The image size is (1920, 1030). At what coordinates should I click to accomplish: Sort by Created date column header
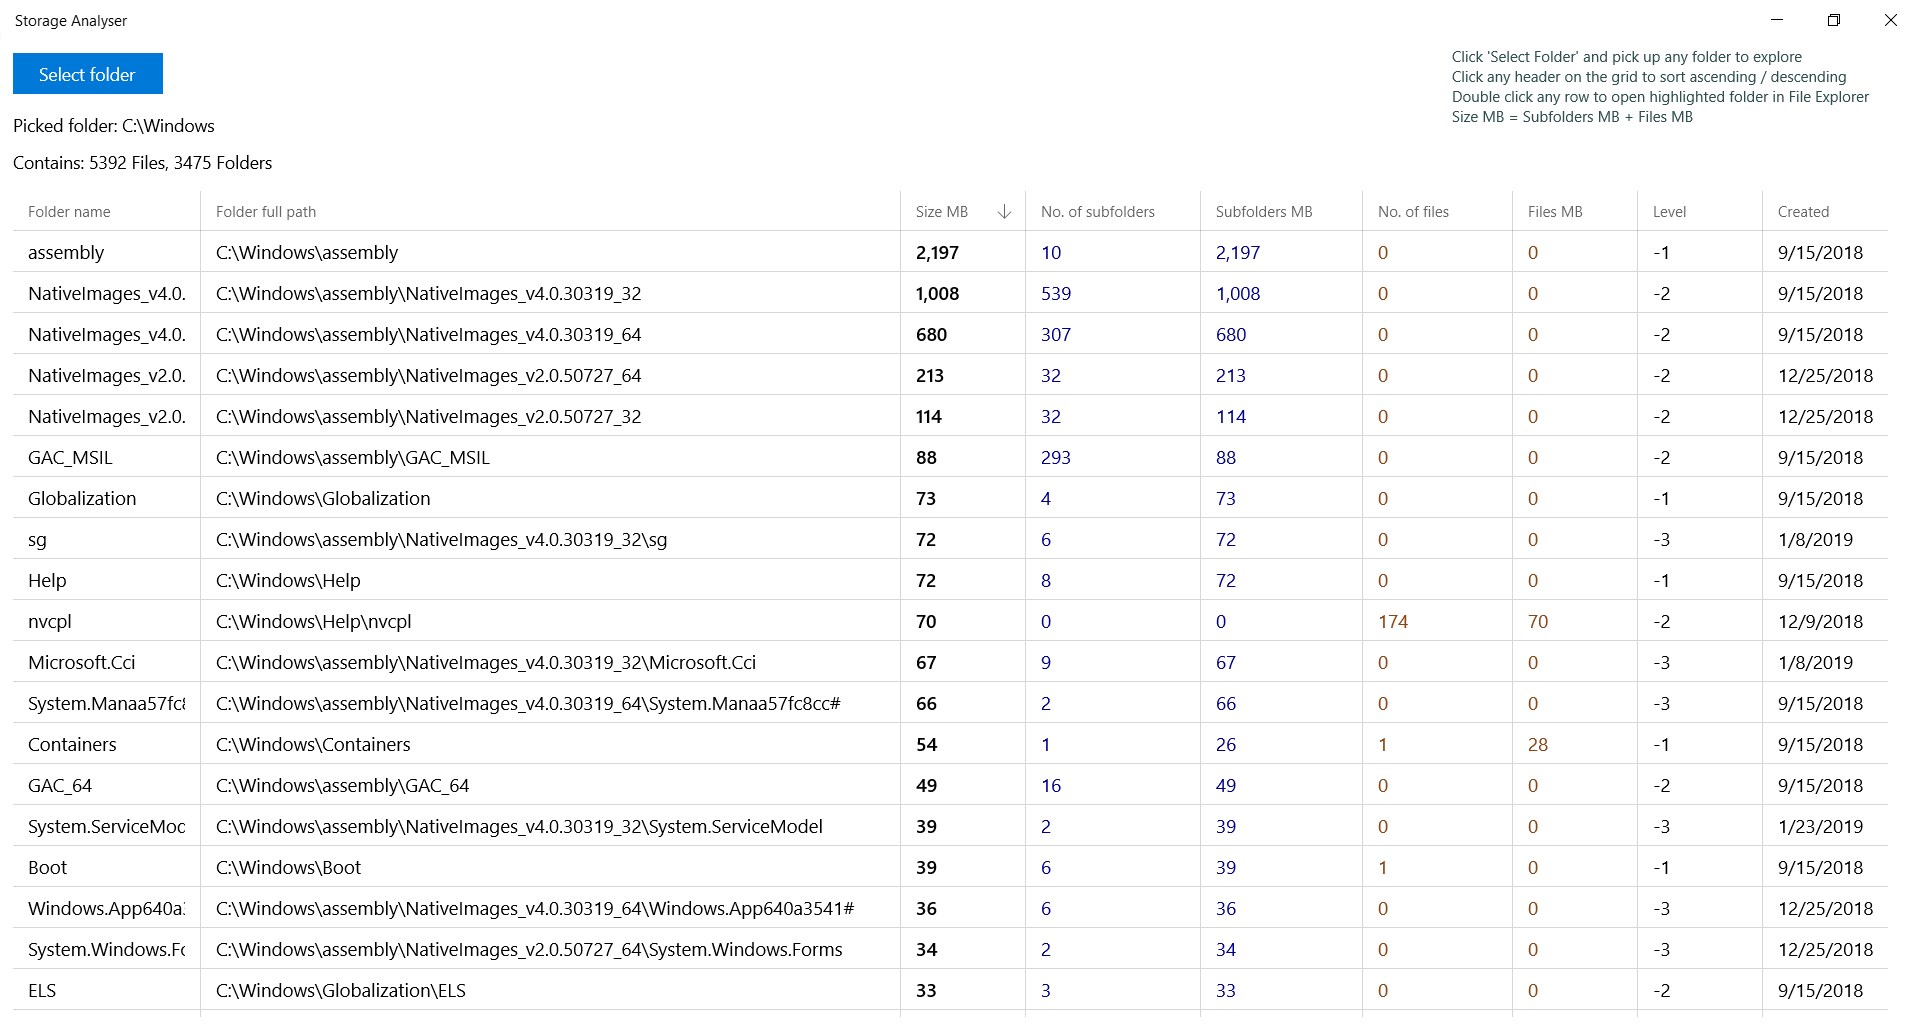pyautogui.click(x=1803, y=212)
